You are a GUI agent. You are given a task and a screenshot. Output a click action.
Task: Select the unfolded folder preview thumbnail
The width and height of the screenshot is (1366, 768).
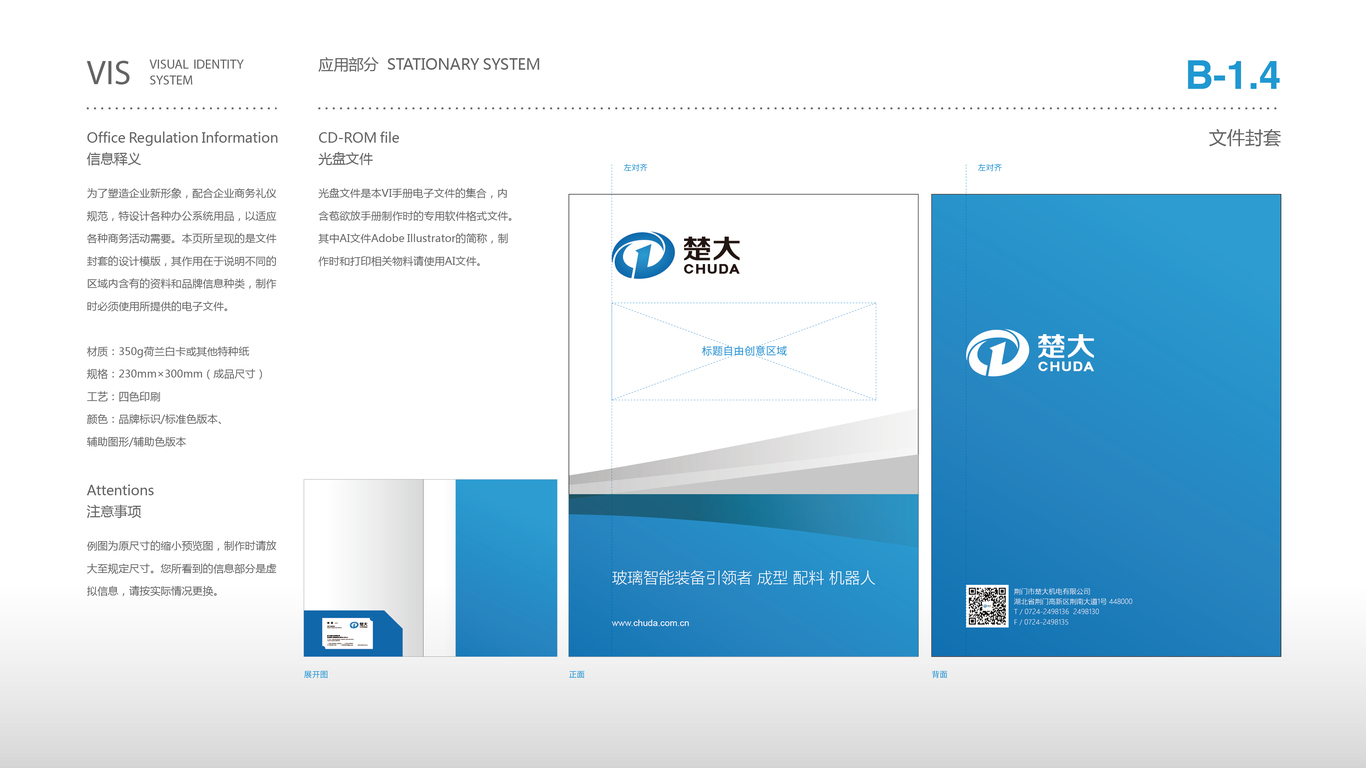(x=430, y=568)
